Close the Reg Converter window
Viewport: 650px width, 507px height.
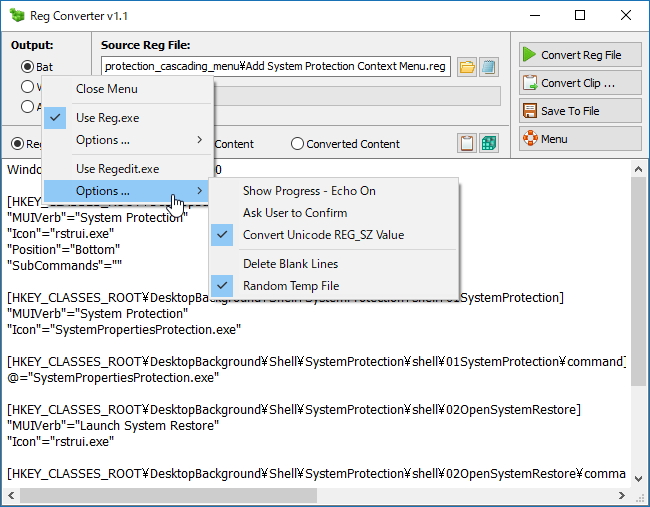626,15
